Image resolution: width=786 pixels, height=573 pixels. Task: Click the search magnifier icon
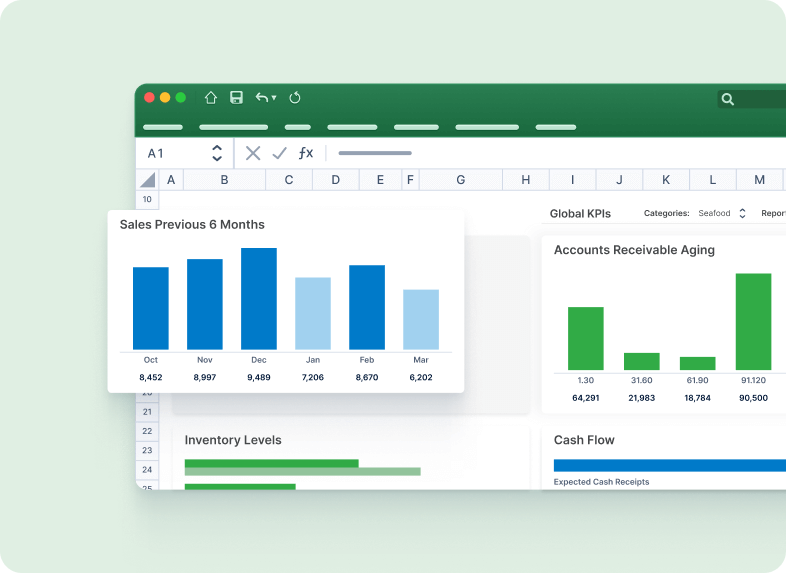coord(728,99)
